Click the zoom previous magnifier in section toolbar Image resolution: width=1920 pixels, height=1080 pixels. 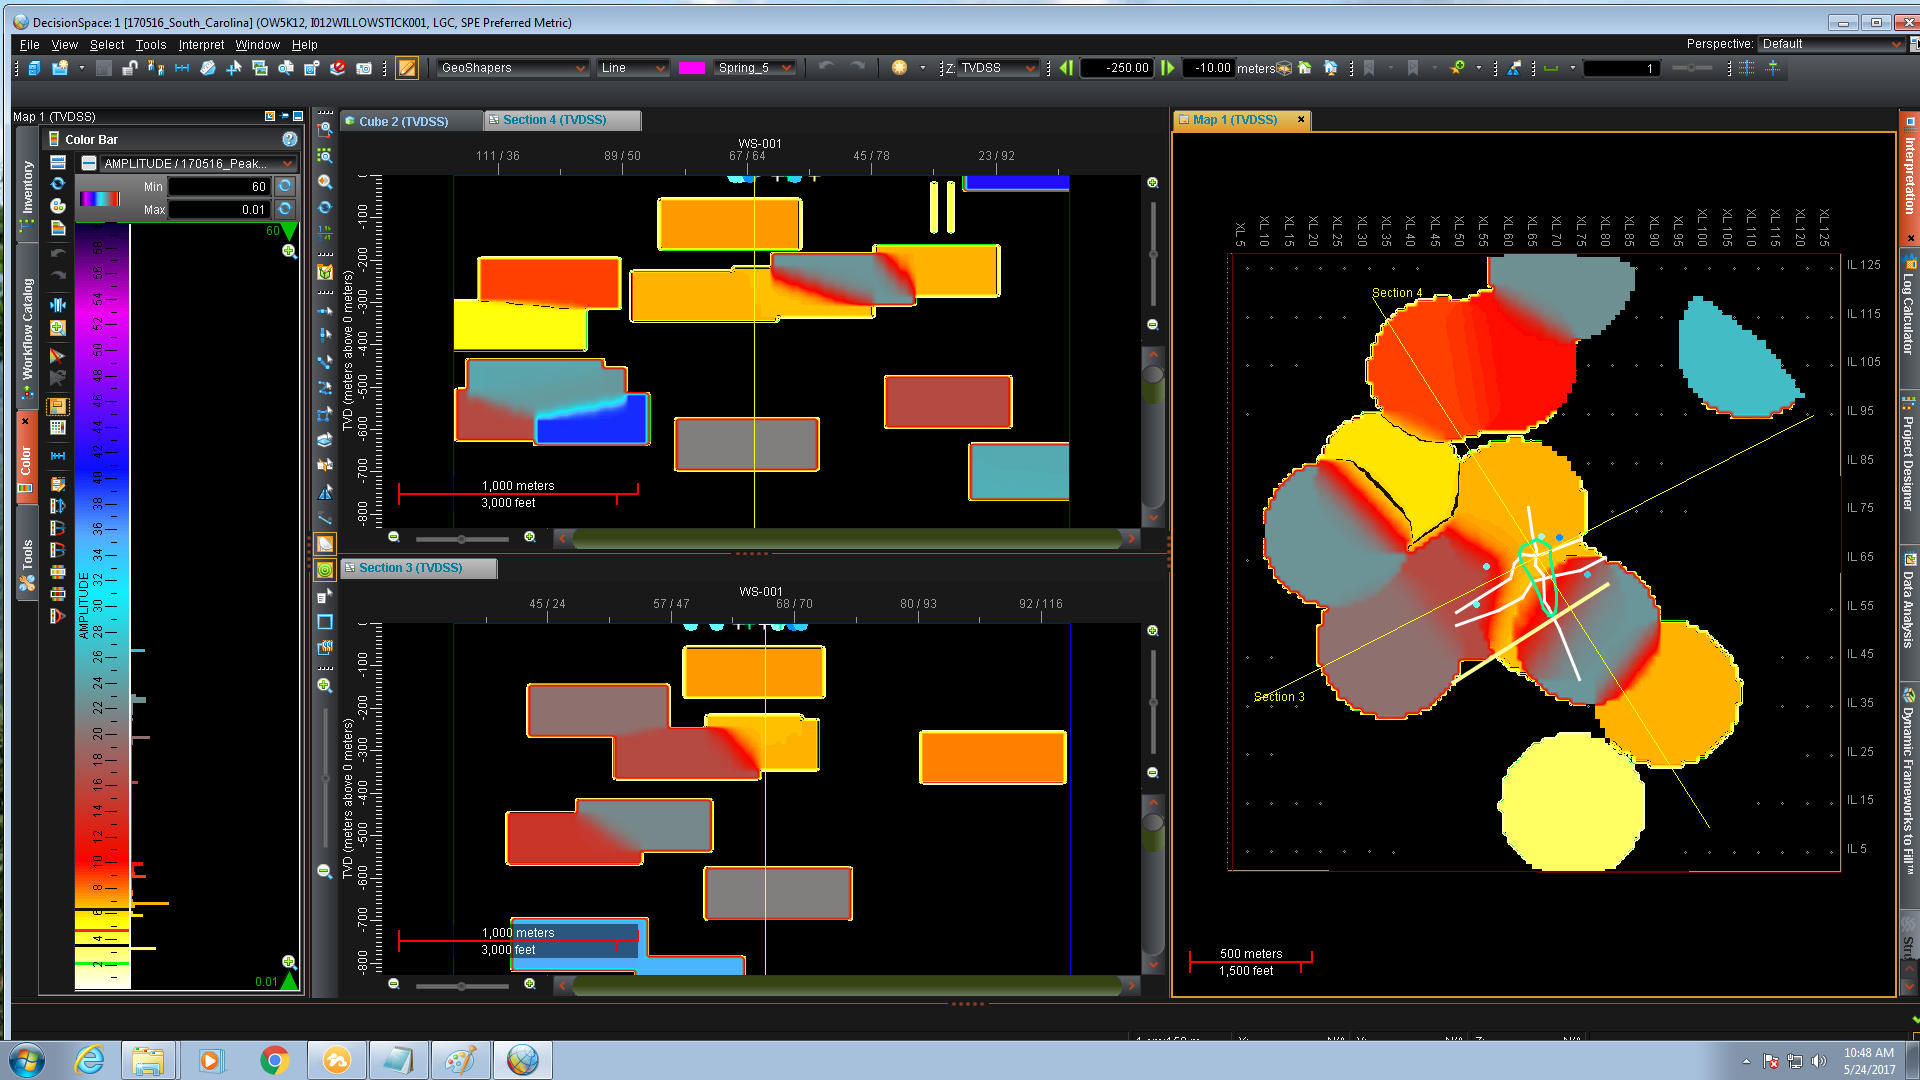325,182
